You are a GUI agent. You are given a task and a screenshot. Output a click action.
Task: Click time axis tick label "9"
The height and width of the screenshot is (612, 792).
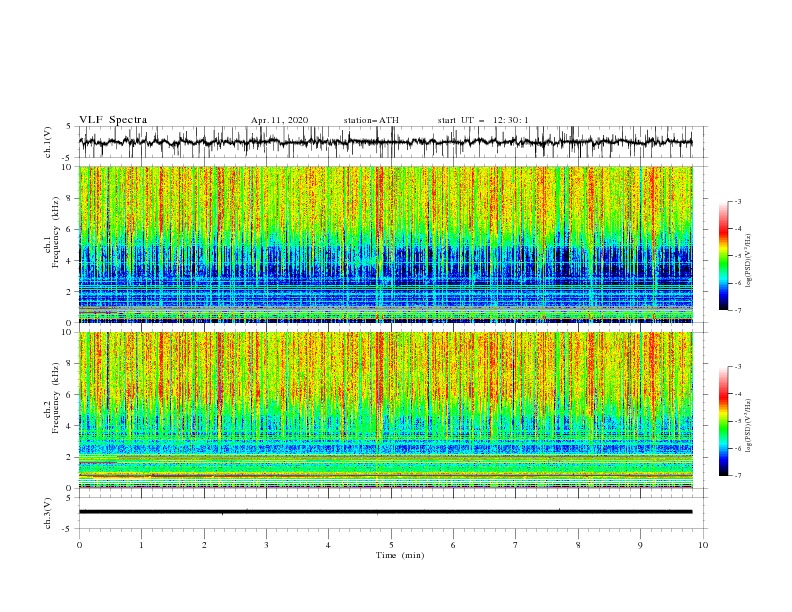(x=640, y=545)
